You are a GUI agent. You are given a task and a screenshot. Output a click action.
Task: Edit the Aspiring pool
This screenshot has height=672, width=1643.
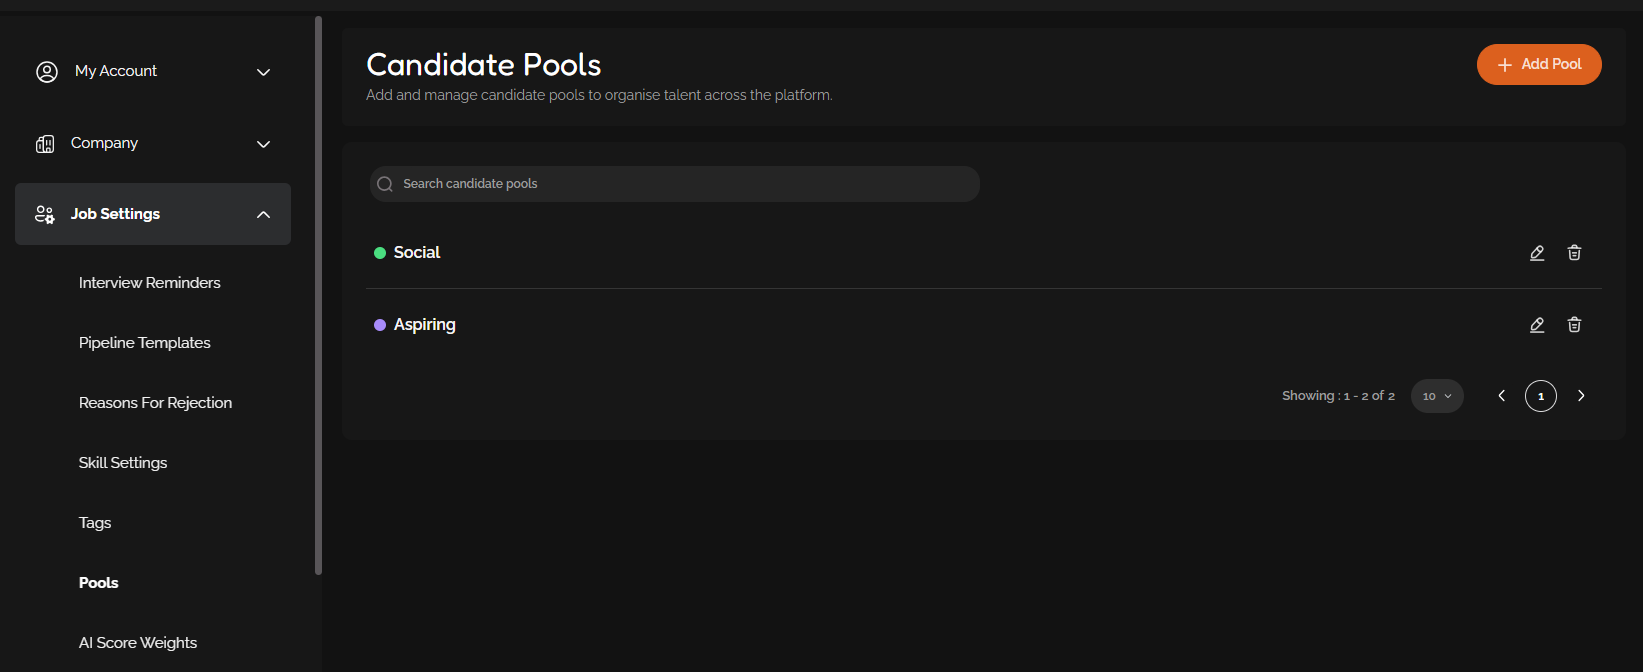(1537, 325)
